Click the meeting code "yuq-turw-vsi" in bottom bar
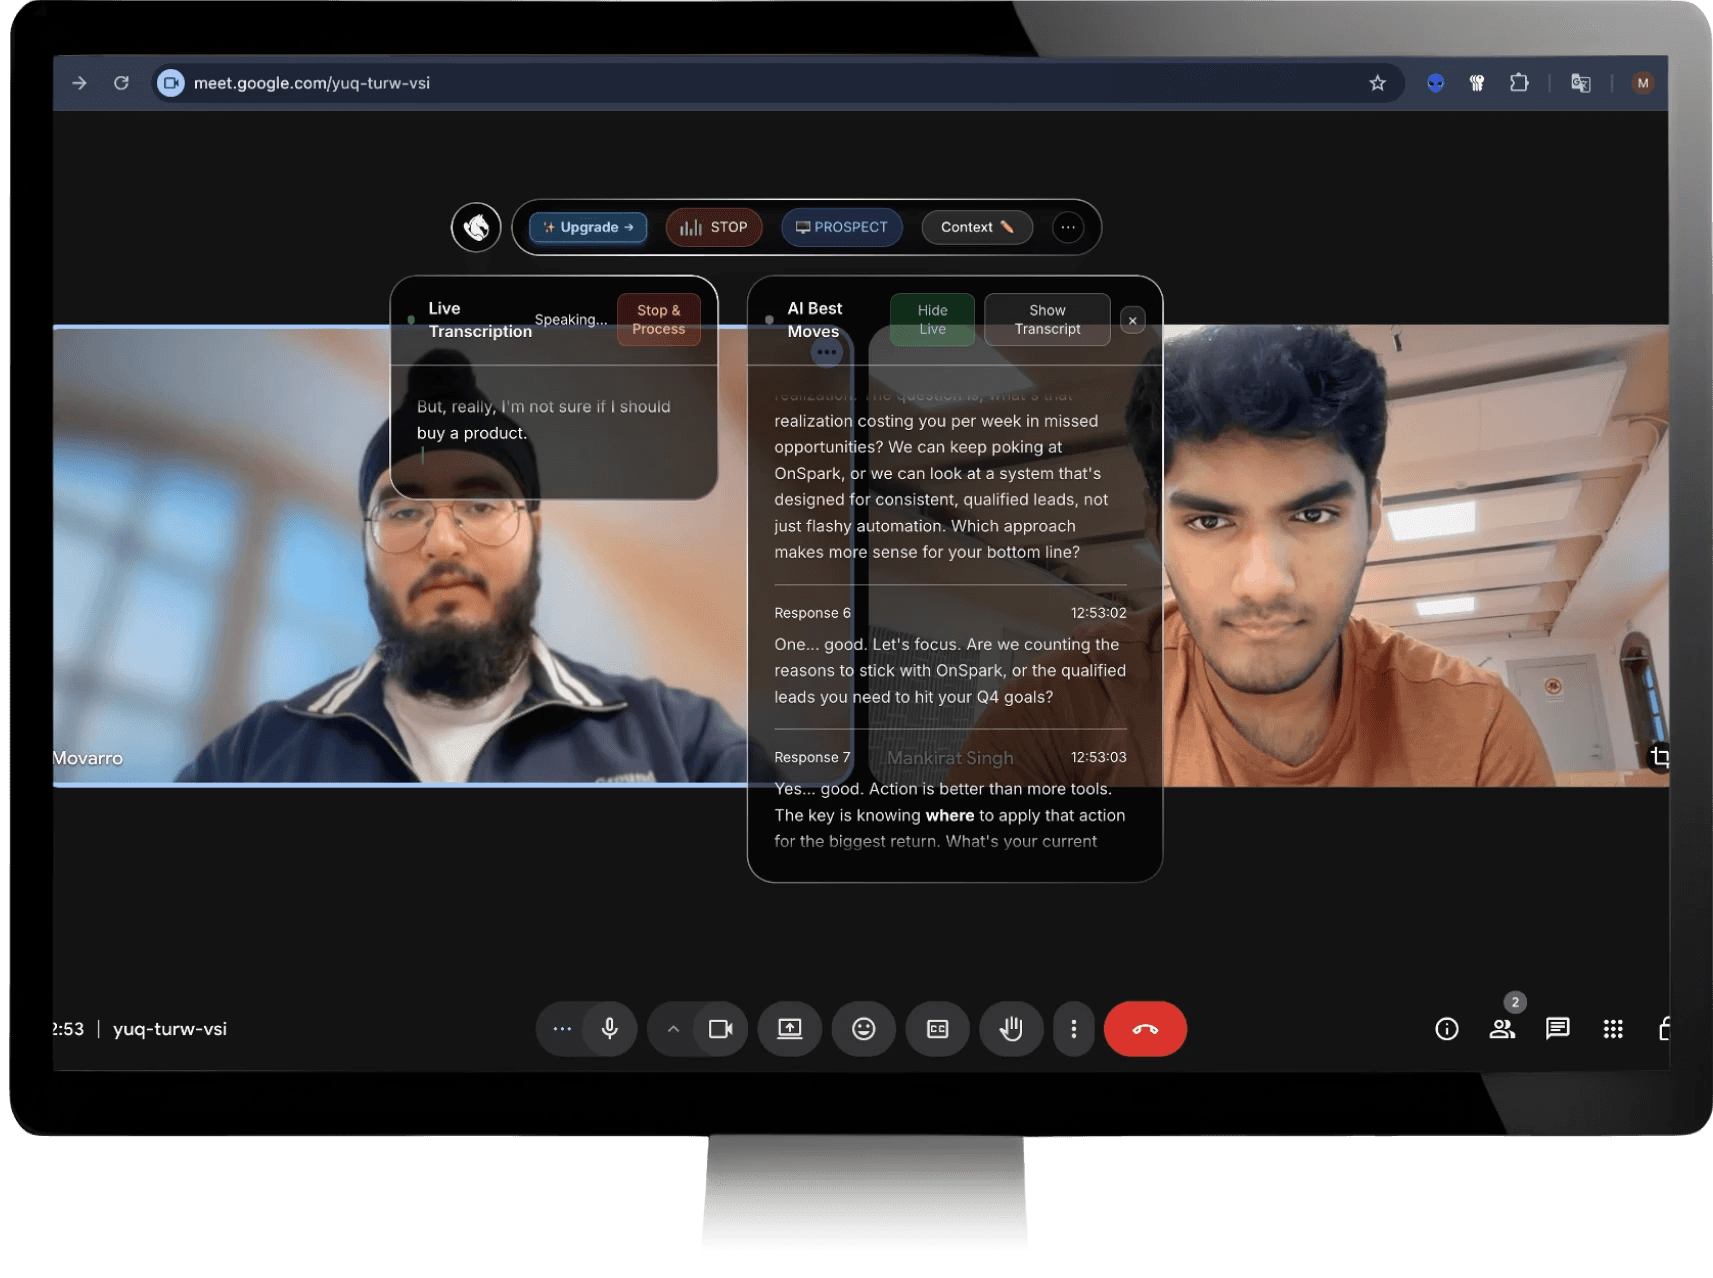Viewport: 1713px width, 1278px height. tap(170, 1029)
